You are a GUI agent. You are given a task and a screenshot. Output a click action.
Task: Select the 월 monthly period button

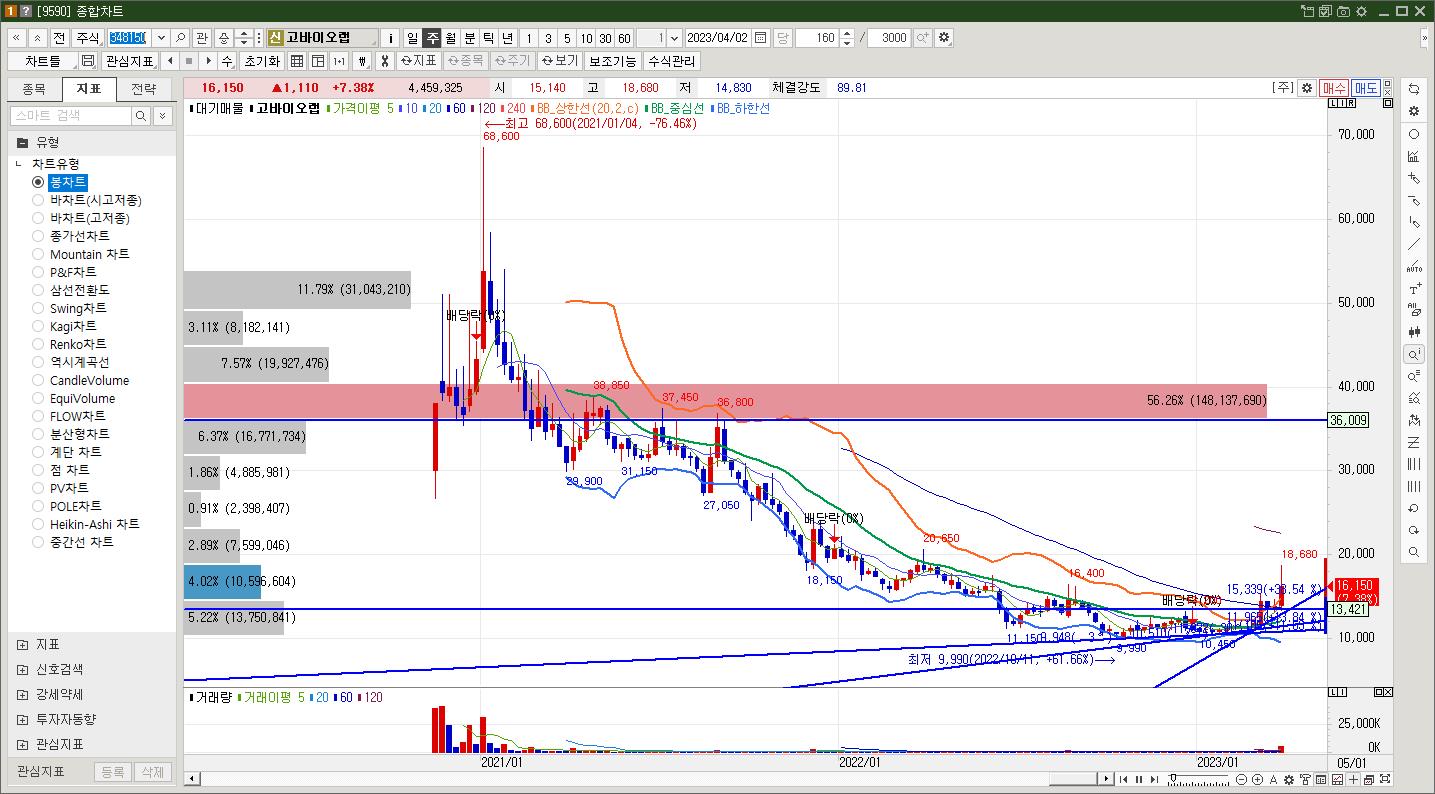451,38
